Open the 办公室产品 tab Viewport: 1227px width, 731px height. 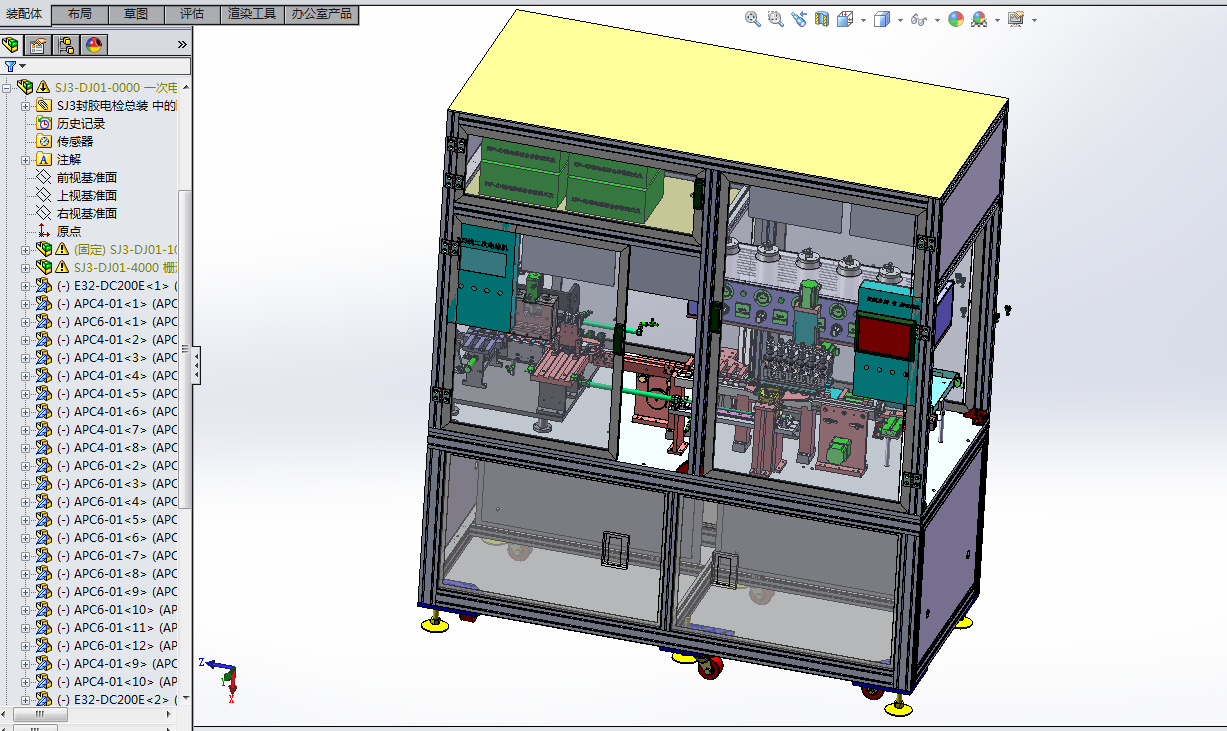click(321, 14)
